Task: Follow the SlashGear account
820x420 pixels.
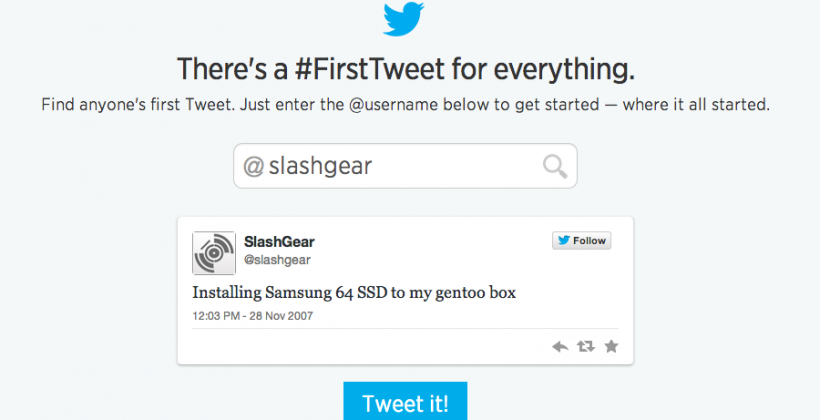Action: [x=581, y=241]
